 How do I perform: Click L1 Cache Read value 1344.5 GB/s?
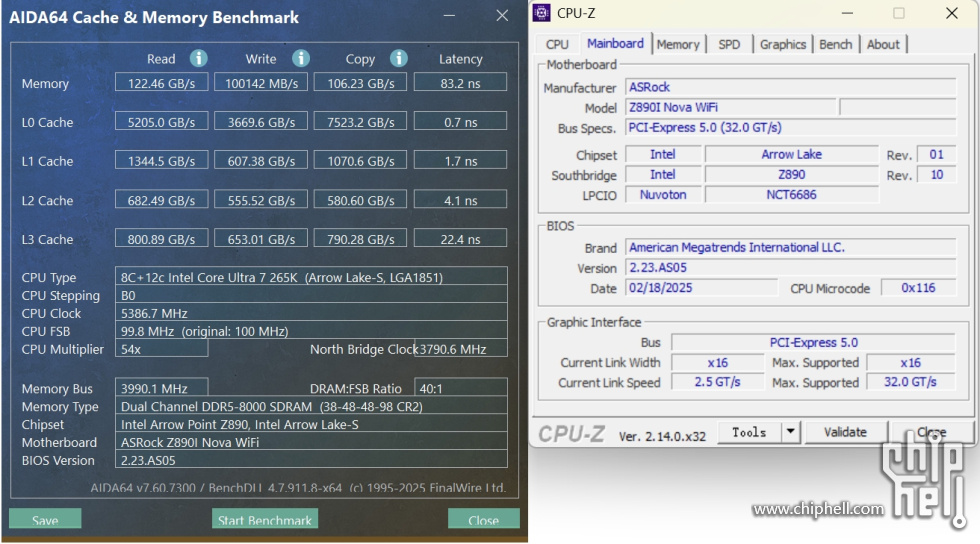click(161, 161)
